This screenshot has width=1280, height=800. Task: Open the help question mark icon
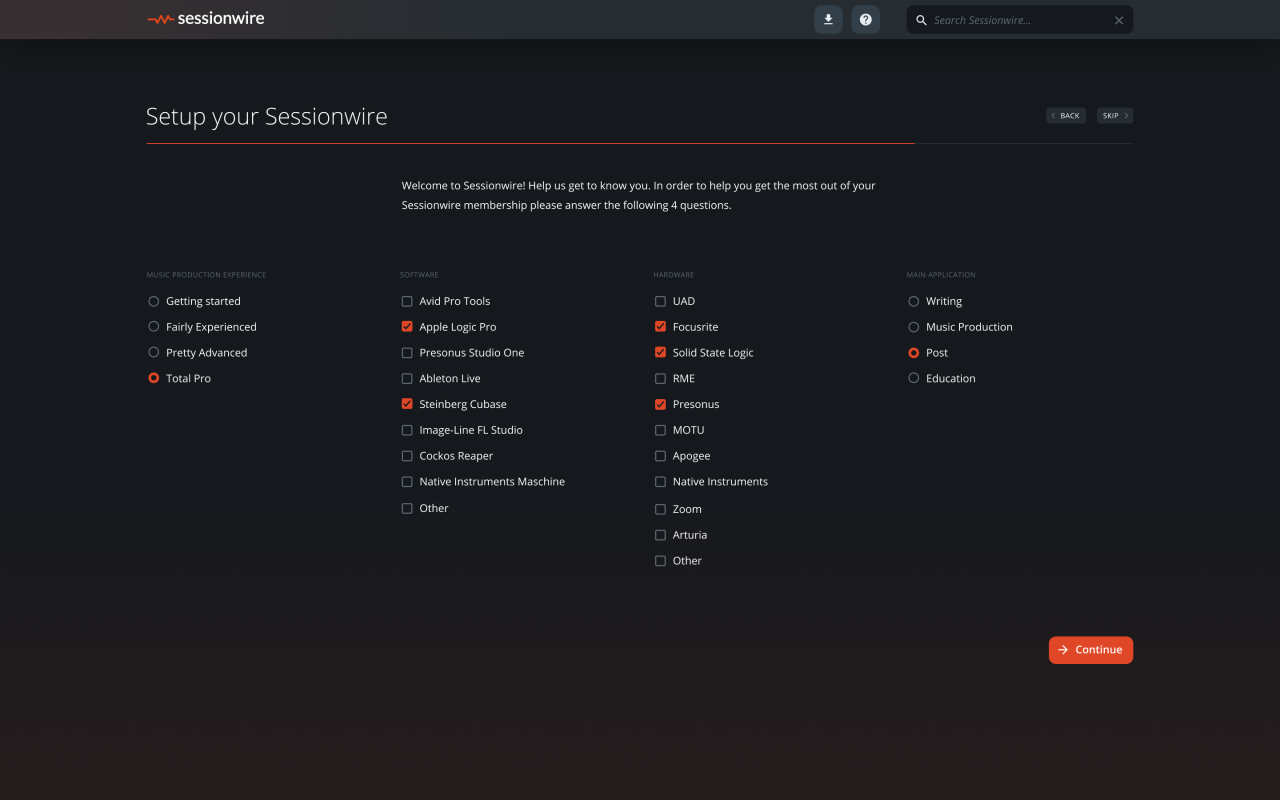point(866,20)
